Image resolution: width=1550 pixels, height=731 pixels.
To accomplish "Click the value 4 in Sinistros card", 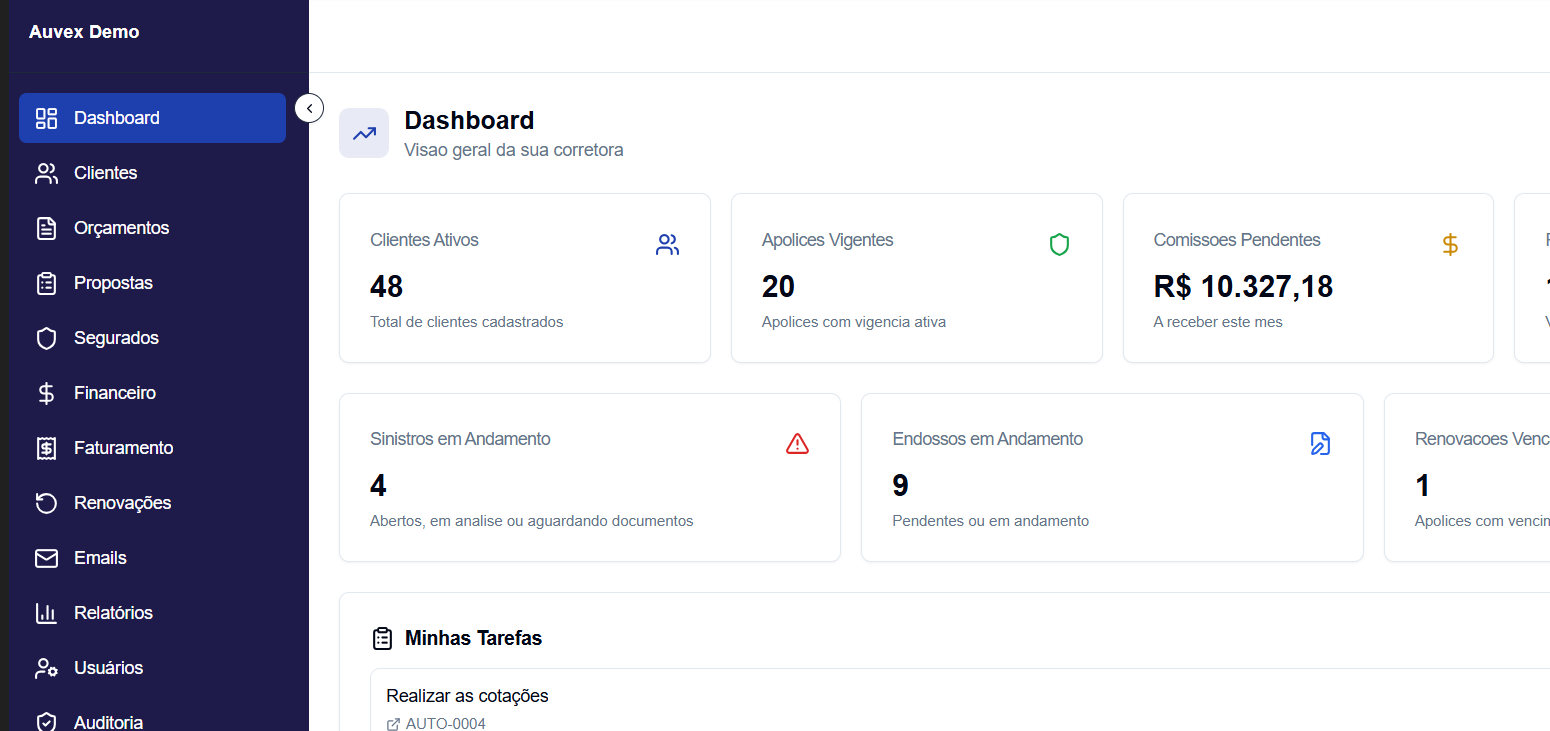I will (x=378, y=486).
